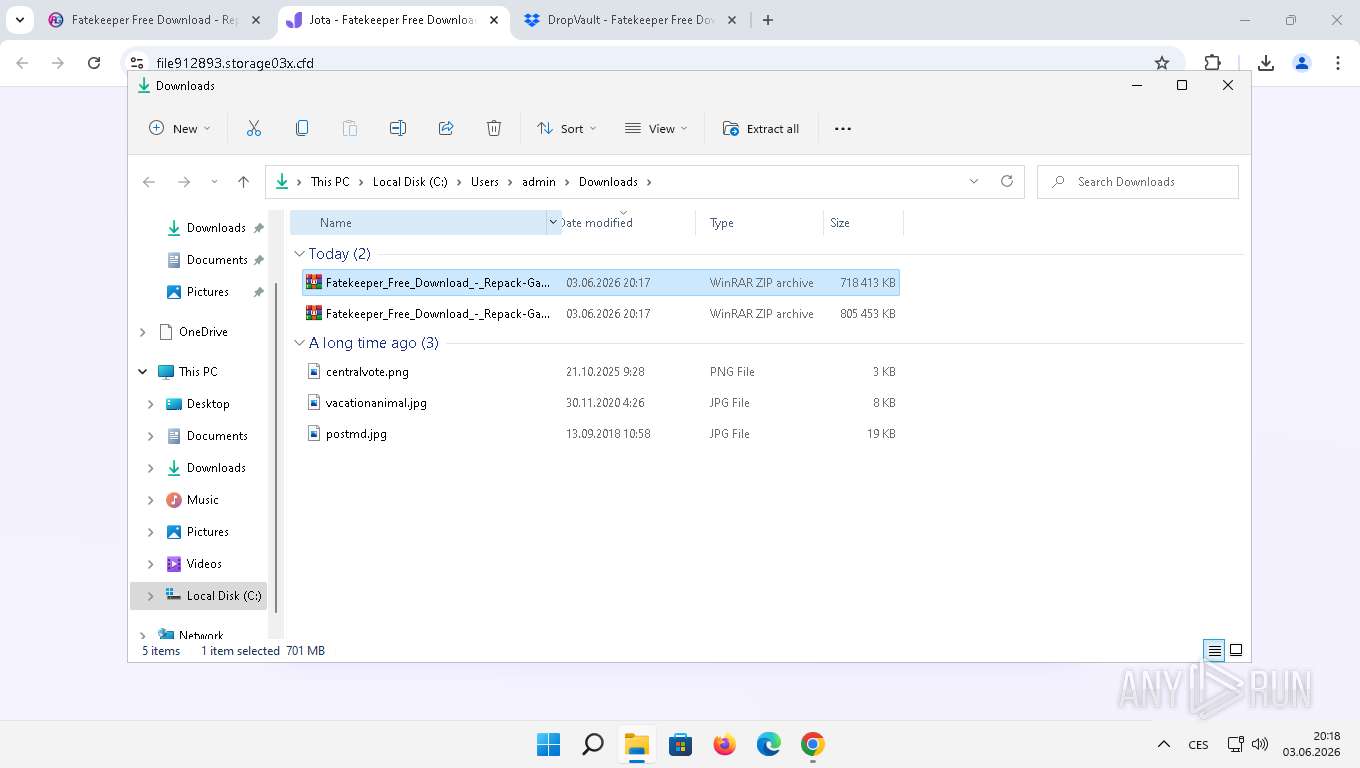Click File Explorer icon on taskbar

[x=637, y=744]
